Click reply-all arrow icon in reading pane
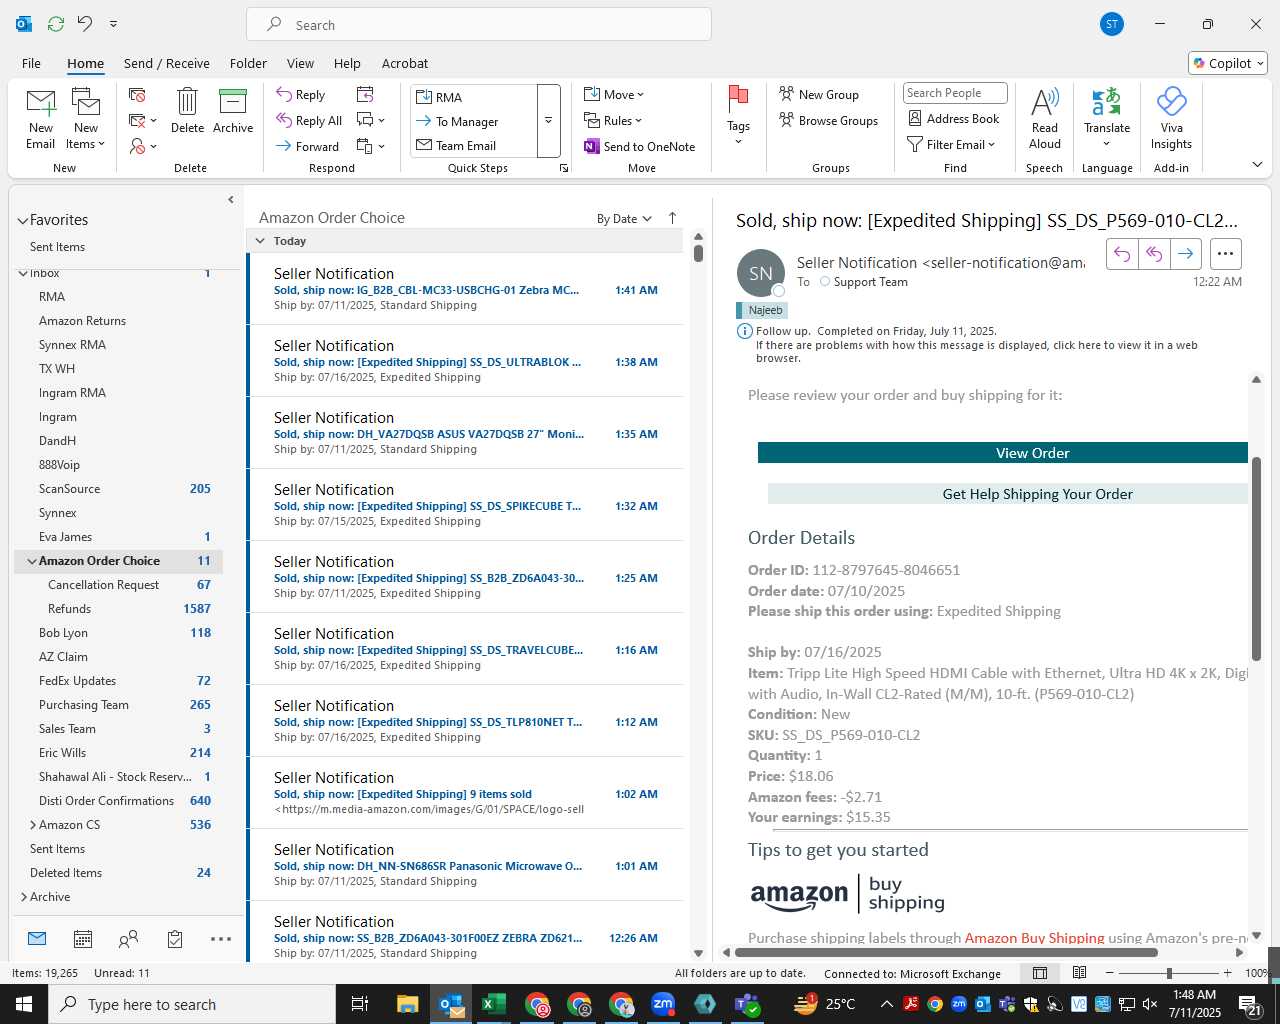The height and width of the screenshot is (1024, 1280). click(1153, 254)
